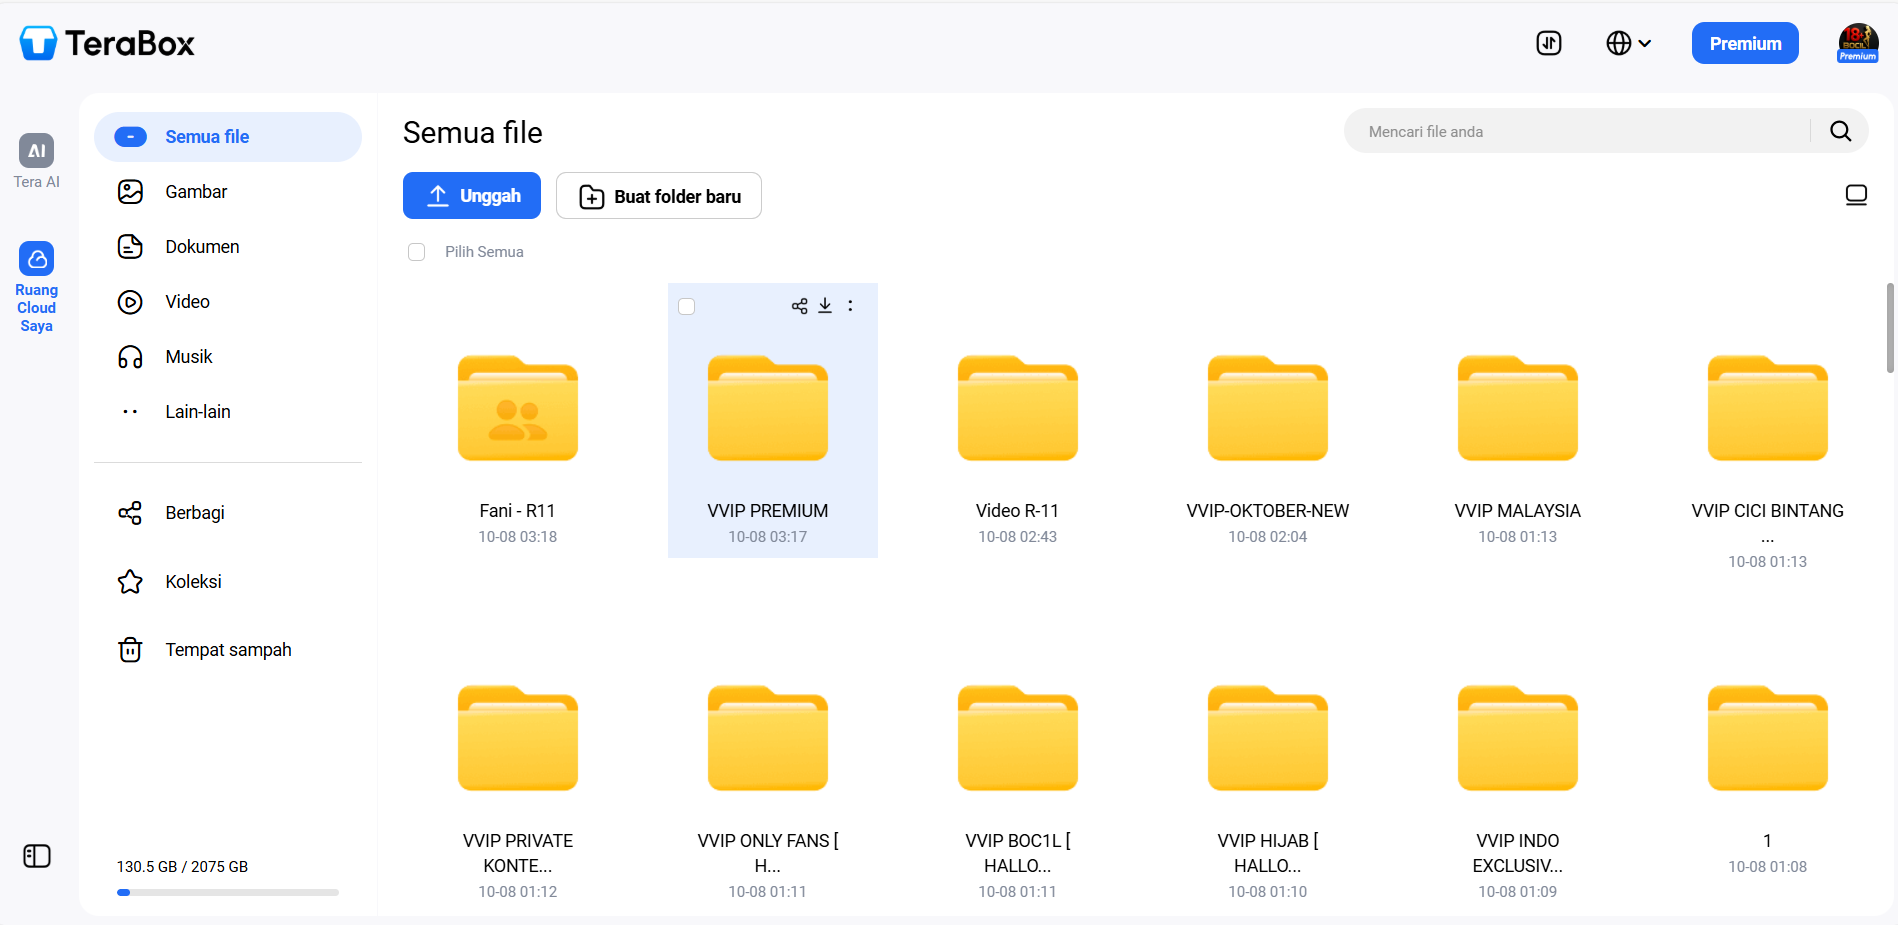
Task: Open the user profile avatar
Action: click(x=1857, y=43)
